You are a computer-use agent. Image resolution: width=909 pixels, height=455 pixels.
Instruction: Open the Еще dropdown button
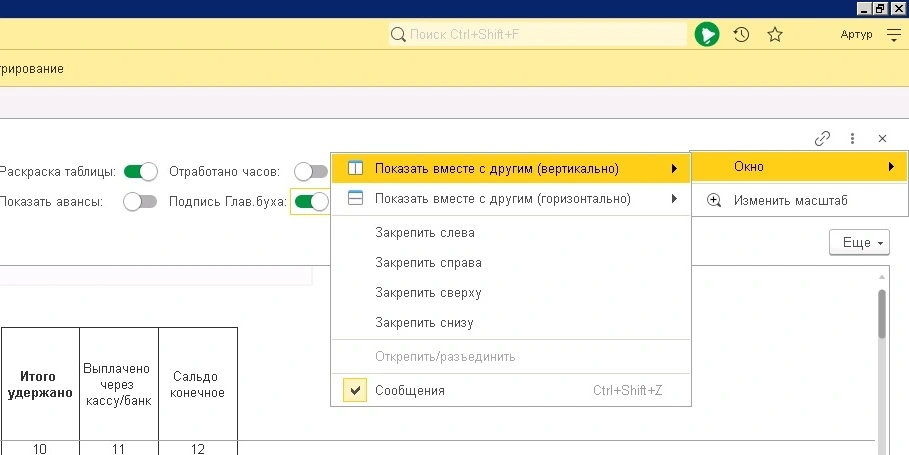coord(858,243)
